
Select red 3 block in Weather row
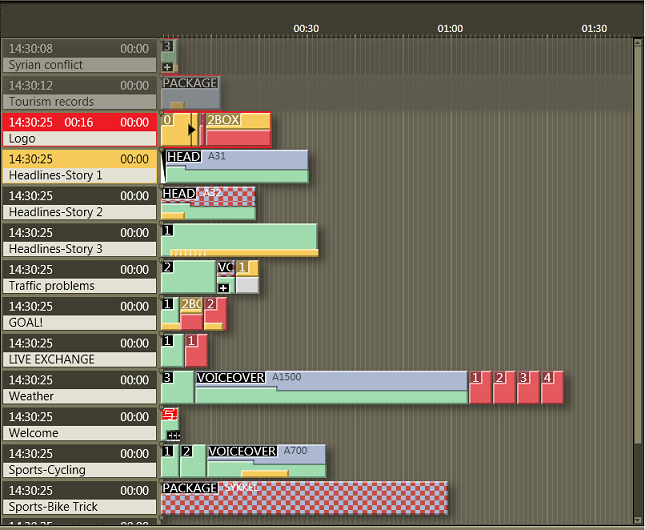pos(528,387)
